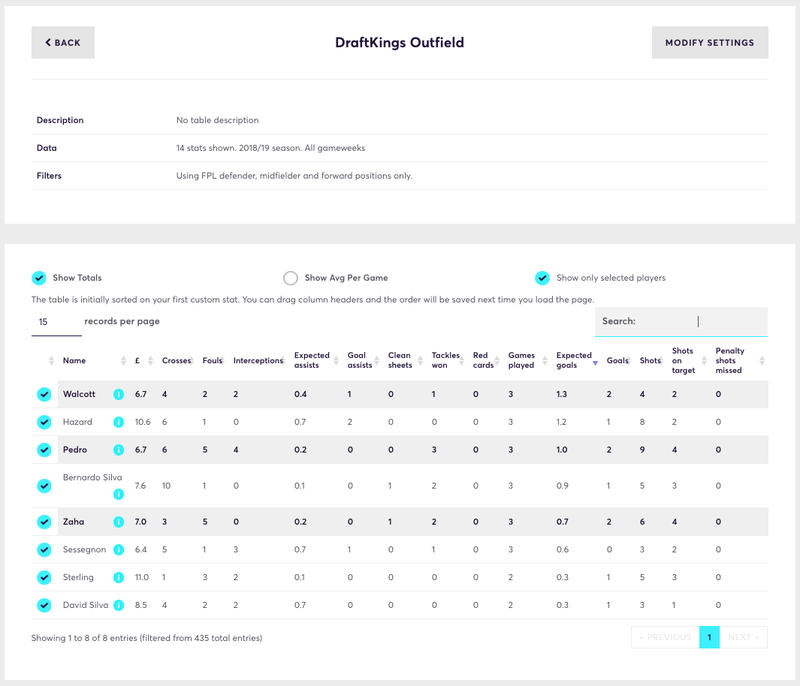Sort table by Fouls column

212,361
